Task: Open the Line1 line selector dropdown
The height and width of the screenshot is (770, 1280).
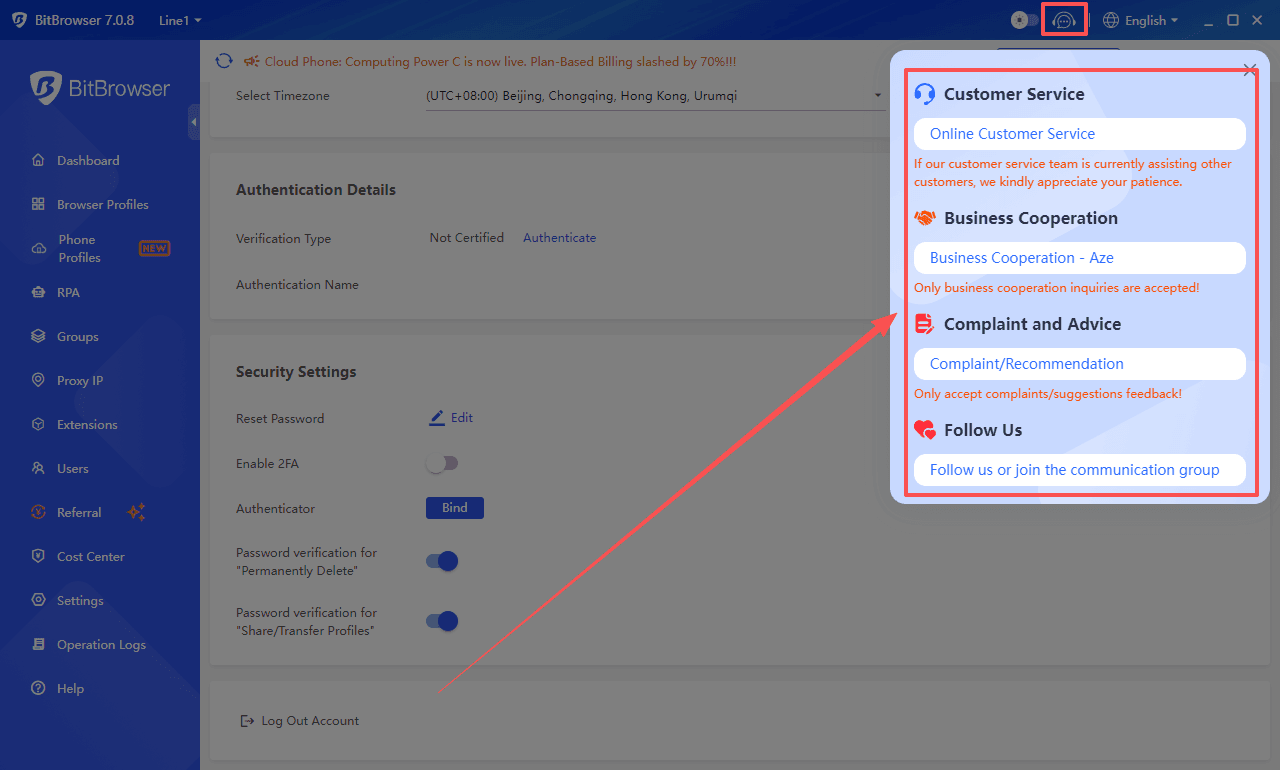Action: pos(180,20)
